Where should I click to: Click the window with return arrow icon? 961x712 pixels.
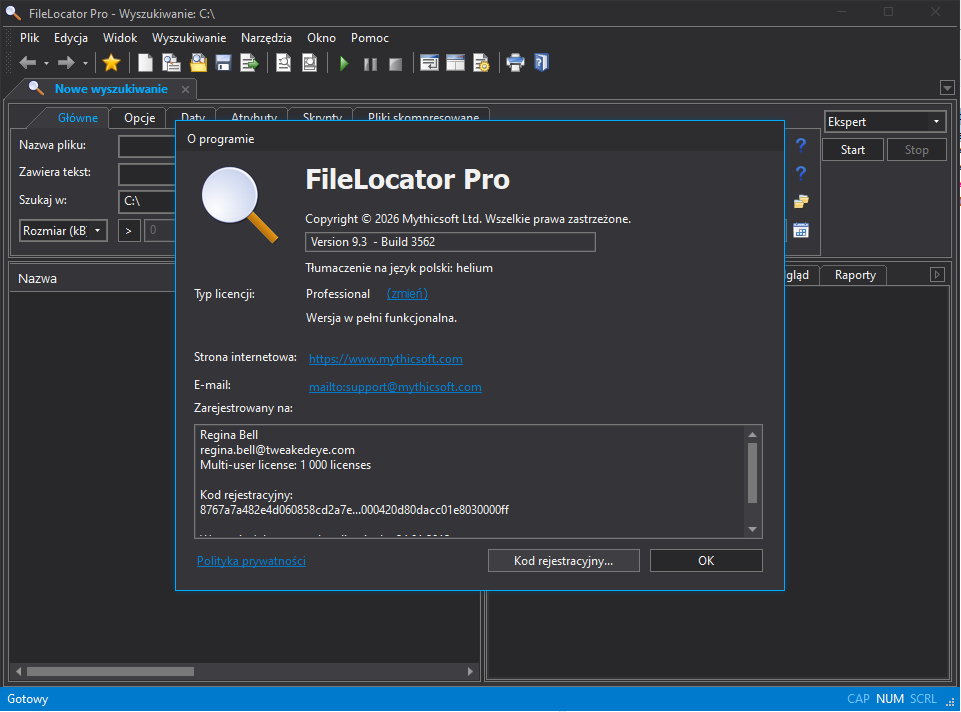pyautogui.click(x=429, y=62)
